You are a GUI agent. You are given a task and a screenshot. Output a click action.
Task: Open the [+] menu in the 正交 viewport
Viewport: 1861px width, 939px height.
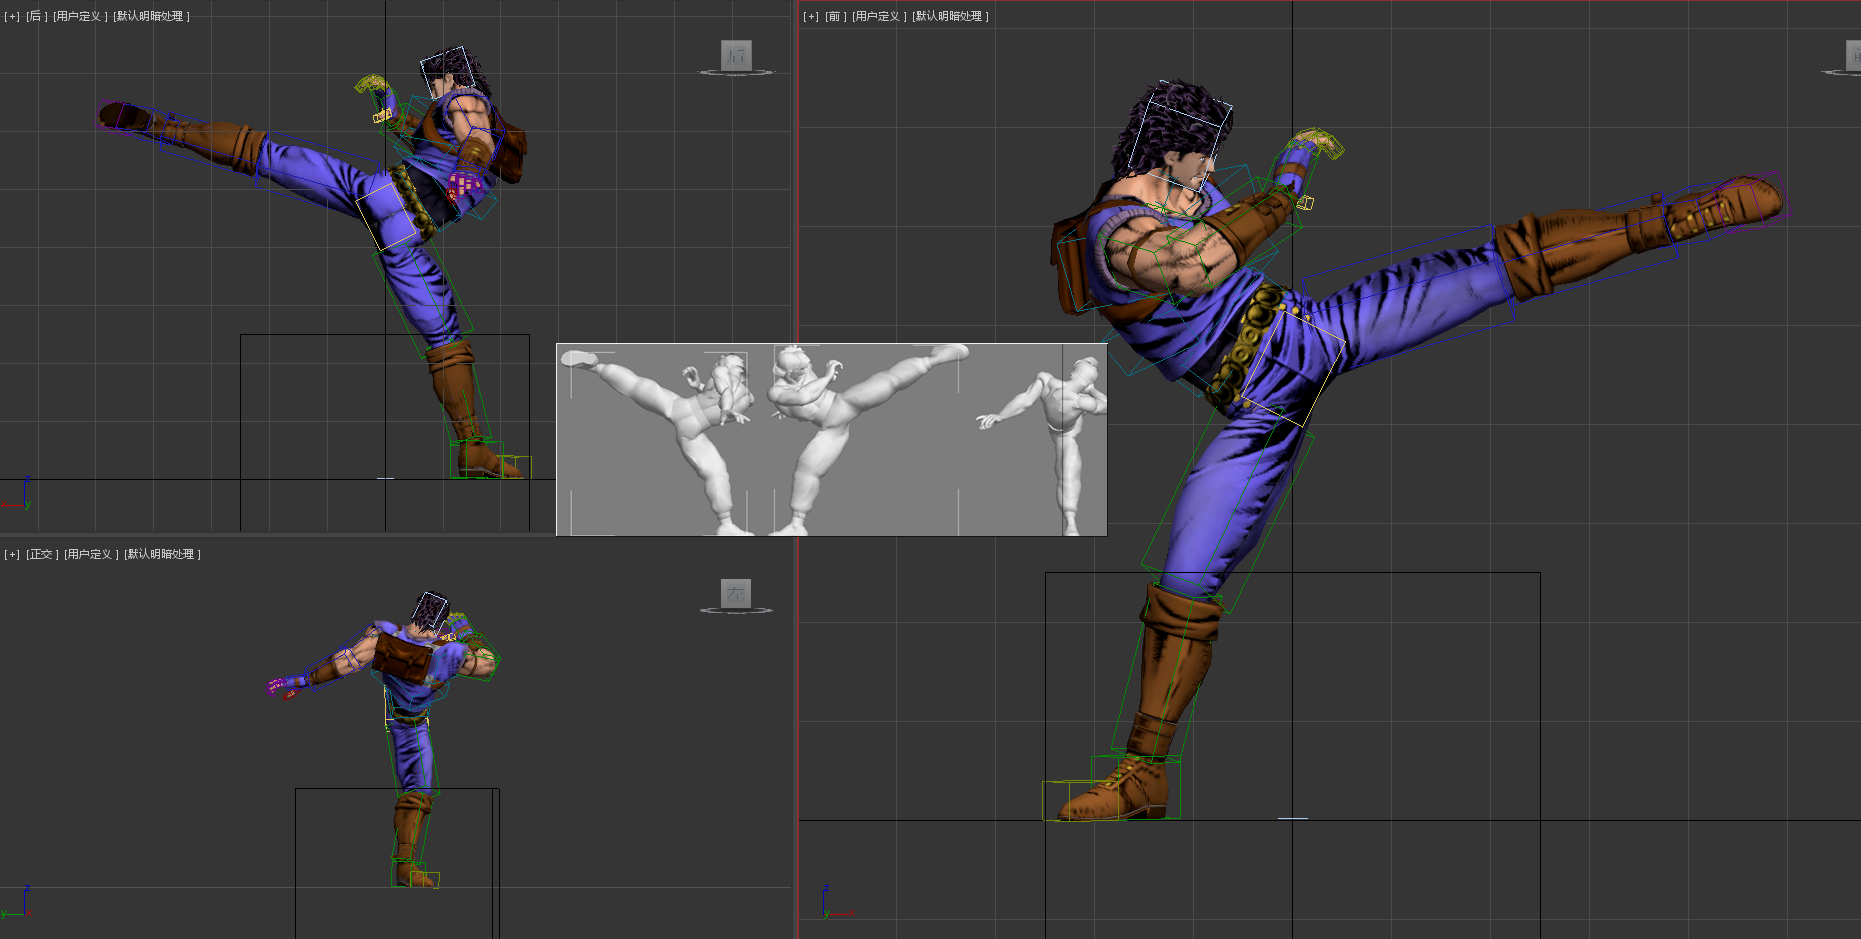coord(12,554)
